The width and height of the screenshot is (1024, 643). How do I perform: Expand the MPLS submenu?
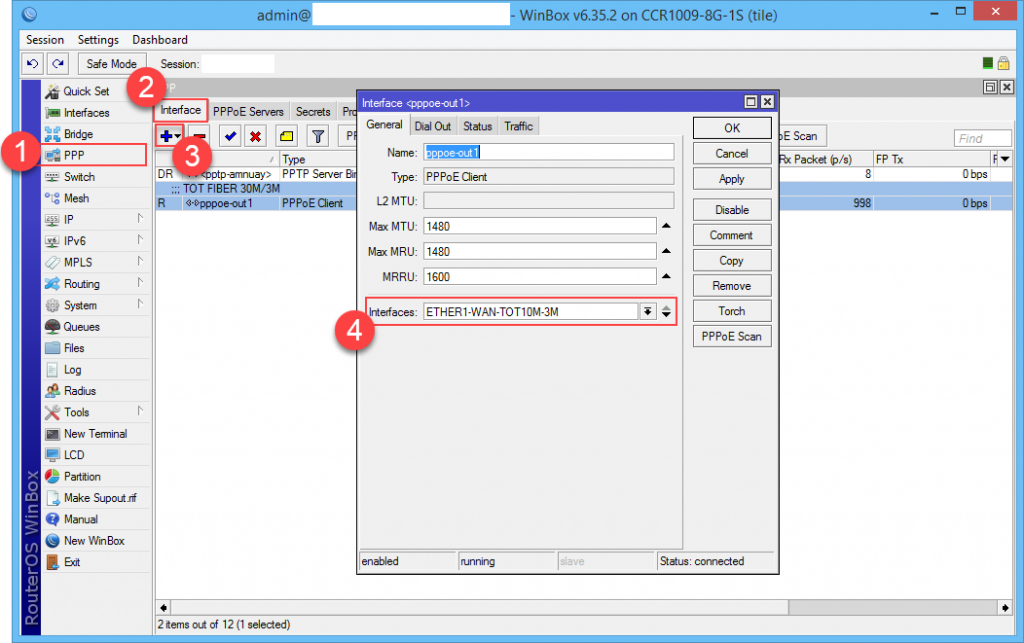point(140,262)
